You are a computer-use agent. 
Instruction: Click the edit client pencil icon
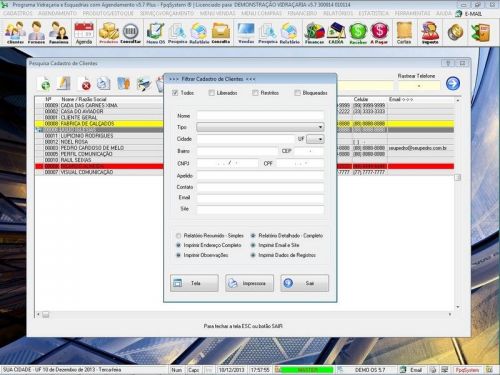coord(64,83)
